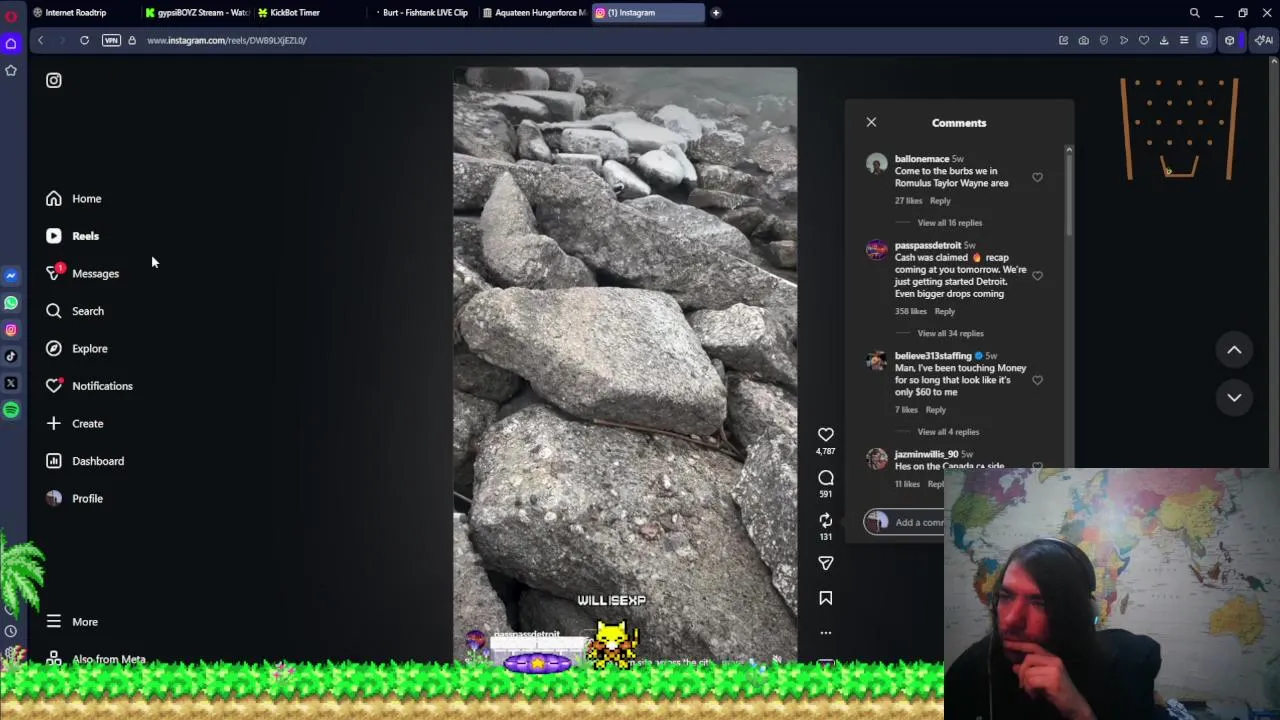This screenshot has height=720, width=1280.
Task: Open ballonemace's profile link
Action: (x=922, y=159)
